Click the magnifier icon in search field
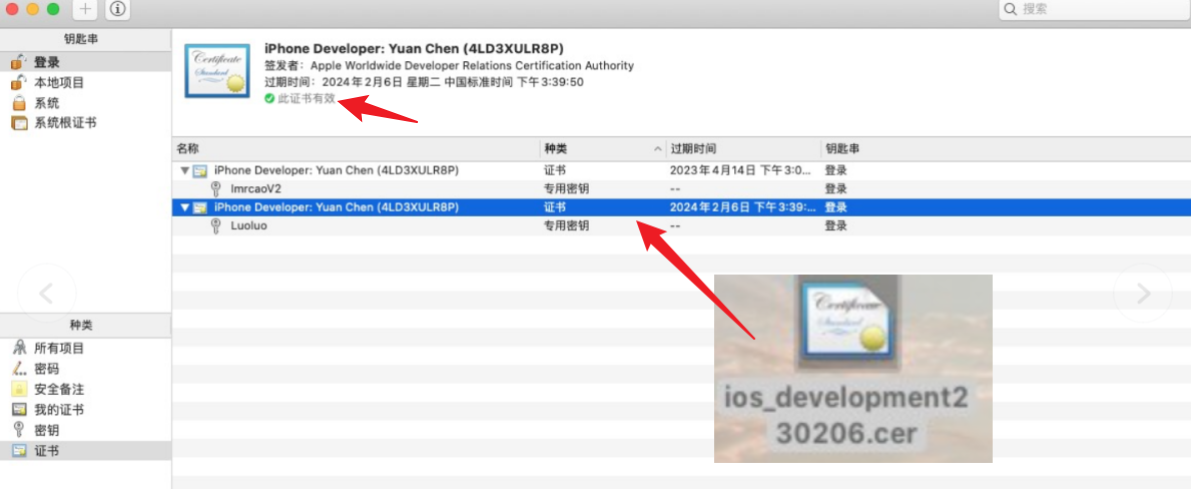 click(x=1009, y=9)
